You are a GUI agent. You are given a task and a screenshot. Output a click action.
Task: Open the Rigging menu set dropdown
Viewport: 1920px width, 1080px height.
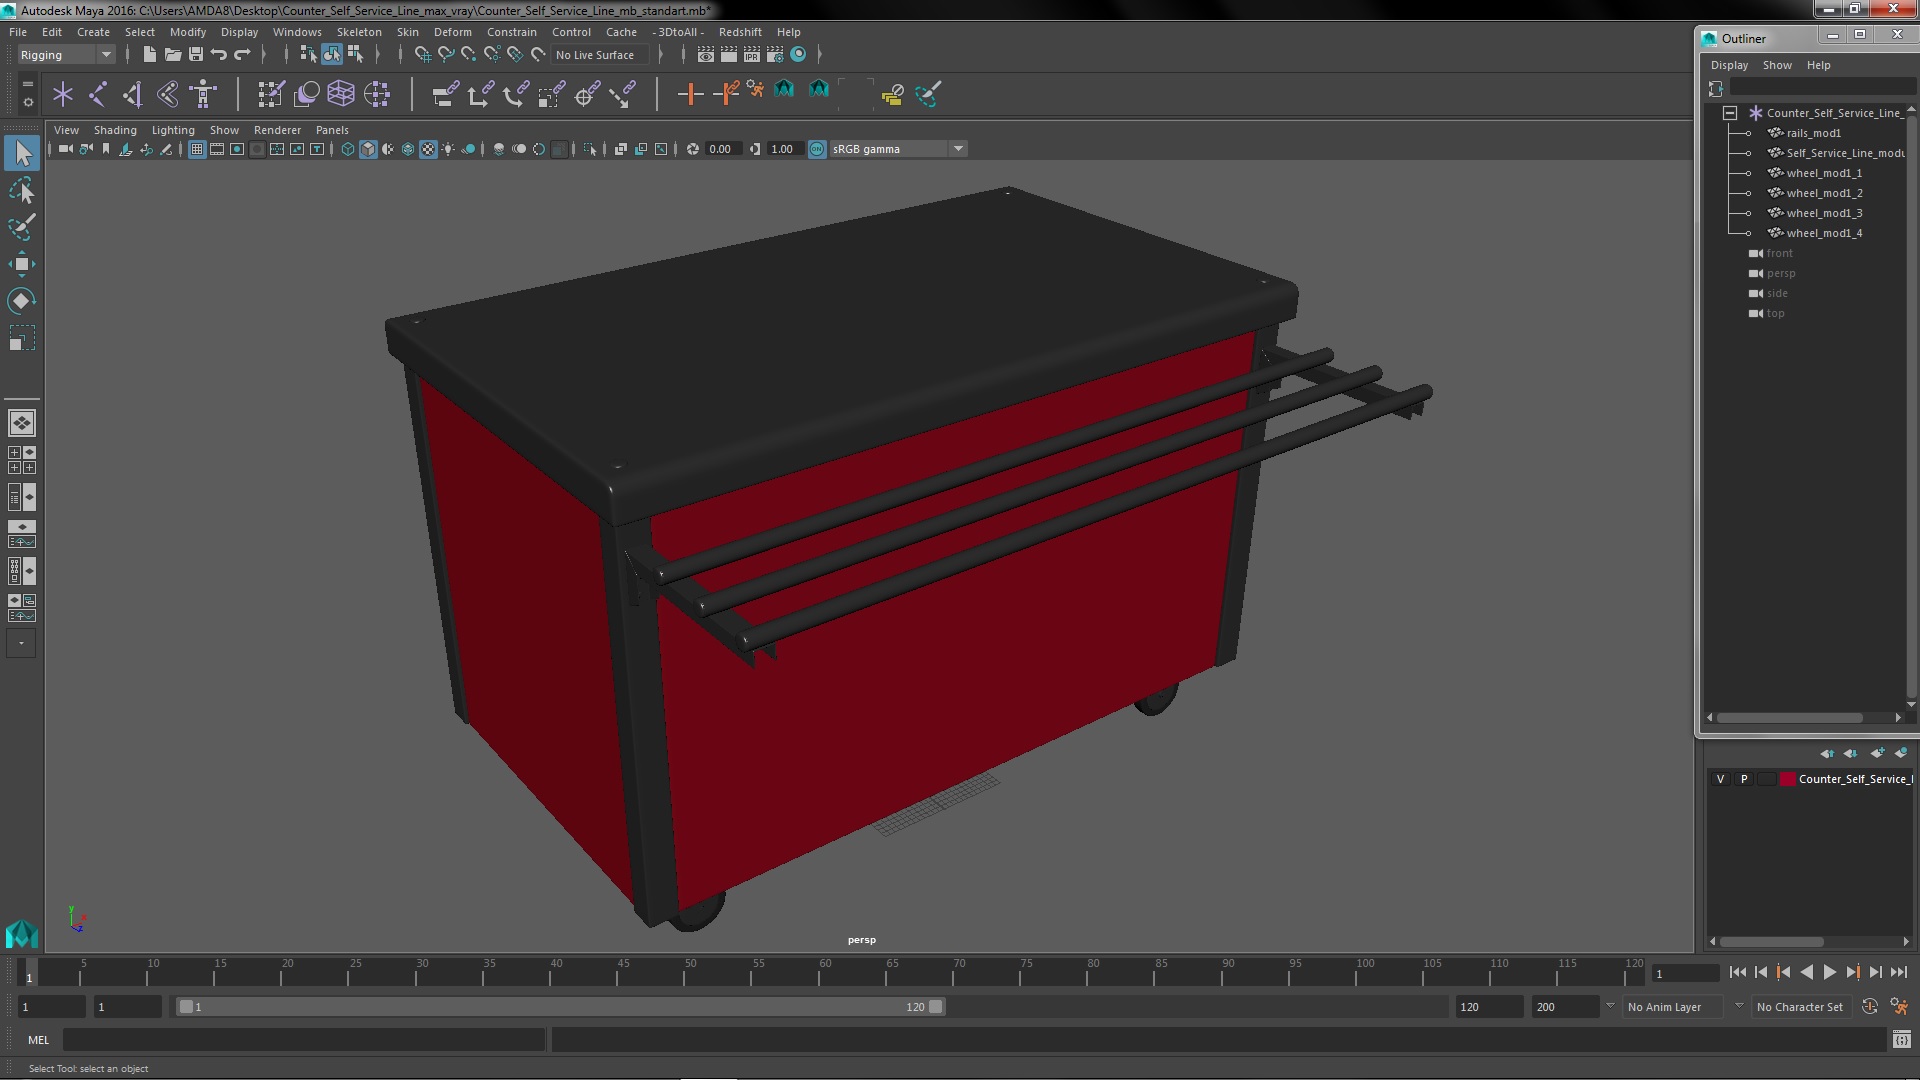point(66,55)
